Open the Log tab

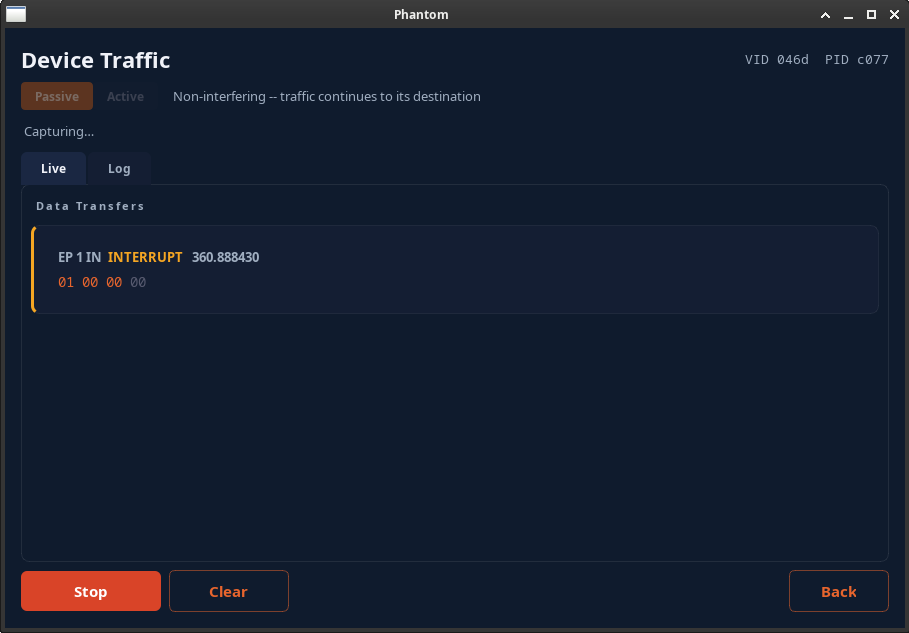click(119, 169)
